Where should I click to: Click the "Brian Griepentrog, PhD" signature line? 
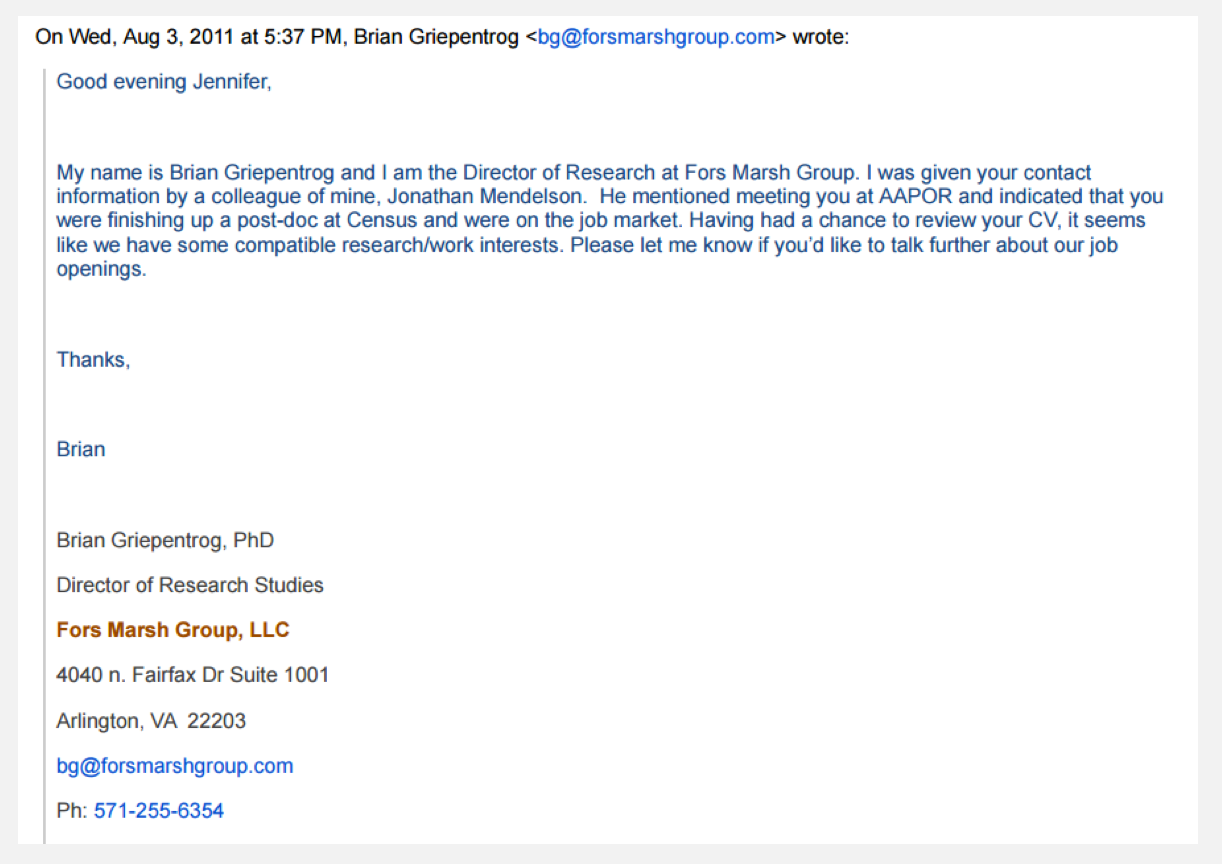point(165,541)
